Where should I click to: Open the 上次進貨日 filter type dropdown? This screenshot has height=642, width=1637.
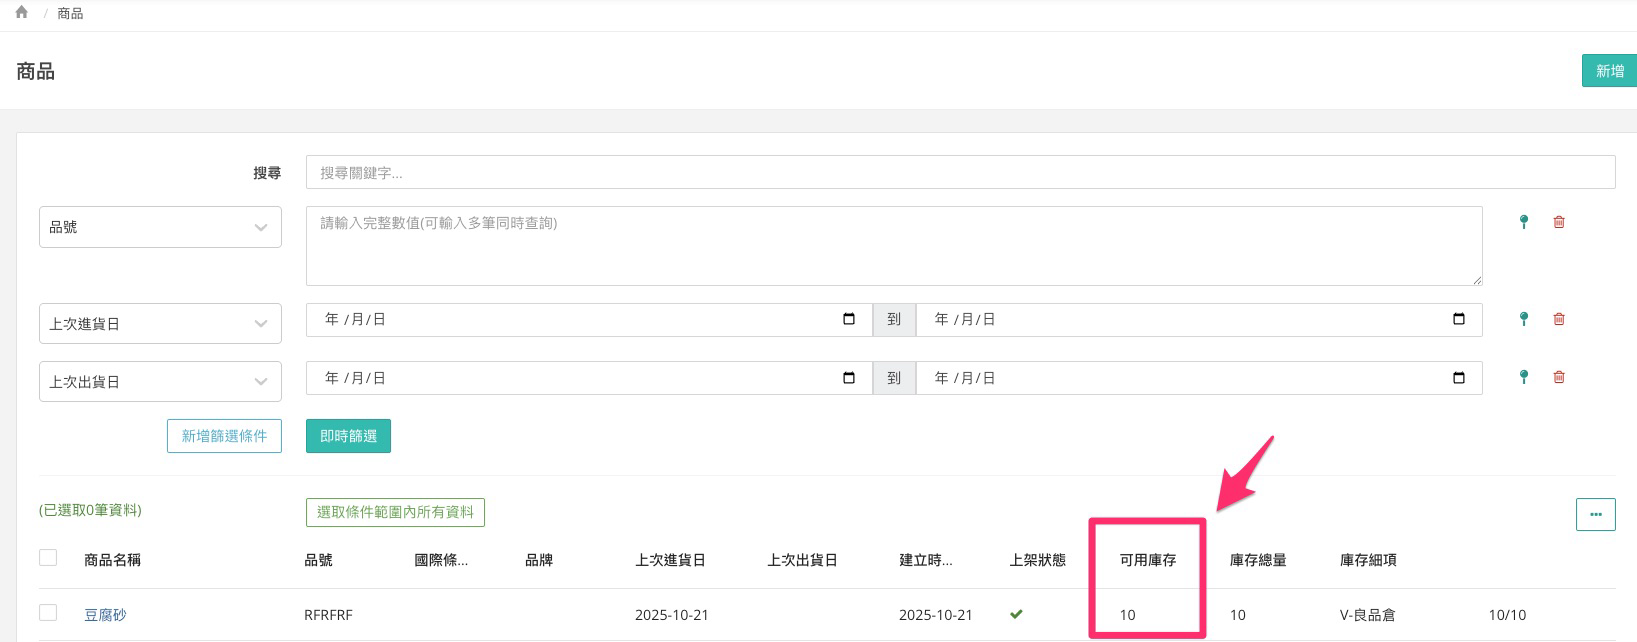tap(160, 324)
